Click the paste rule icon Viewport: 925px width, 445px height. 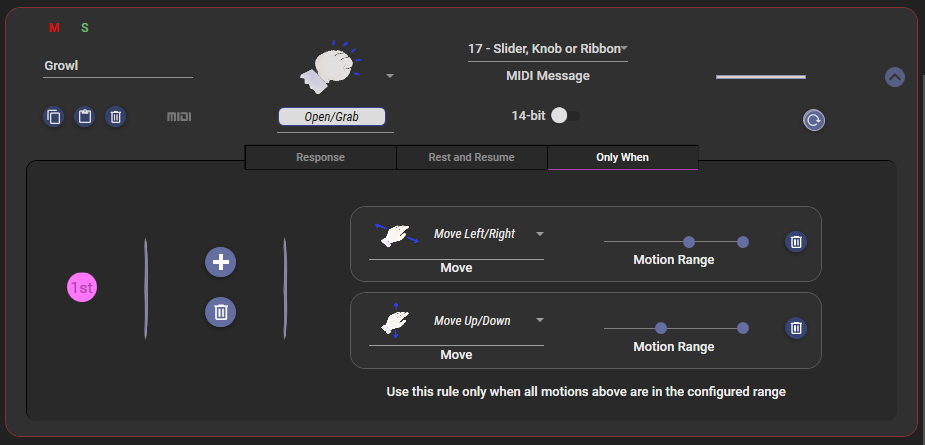tap(85, 117)
